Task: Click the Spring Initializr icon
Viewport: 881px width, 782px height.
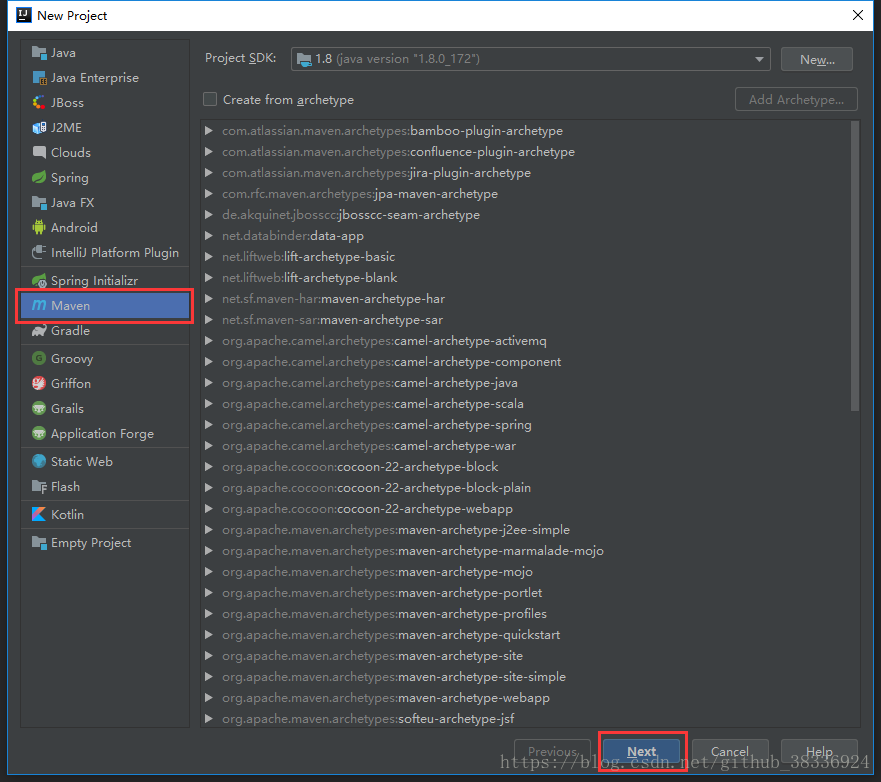Action: (x=39, y=280)
